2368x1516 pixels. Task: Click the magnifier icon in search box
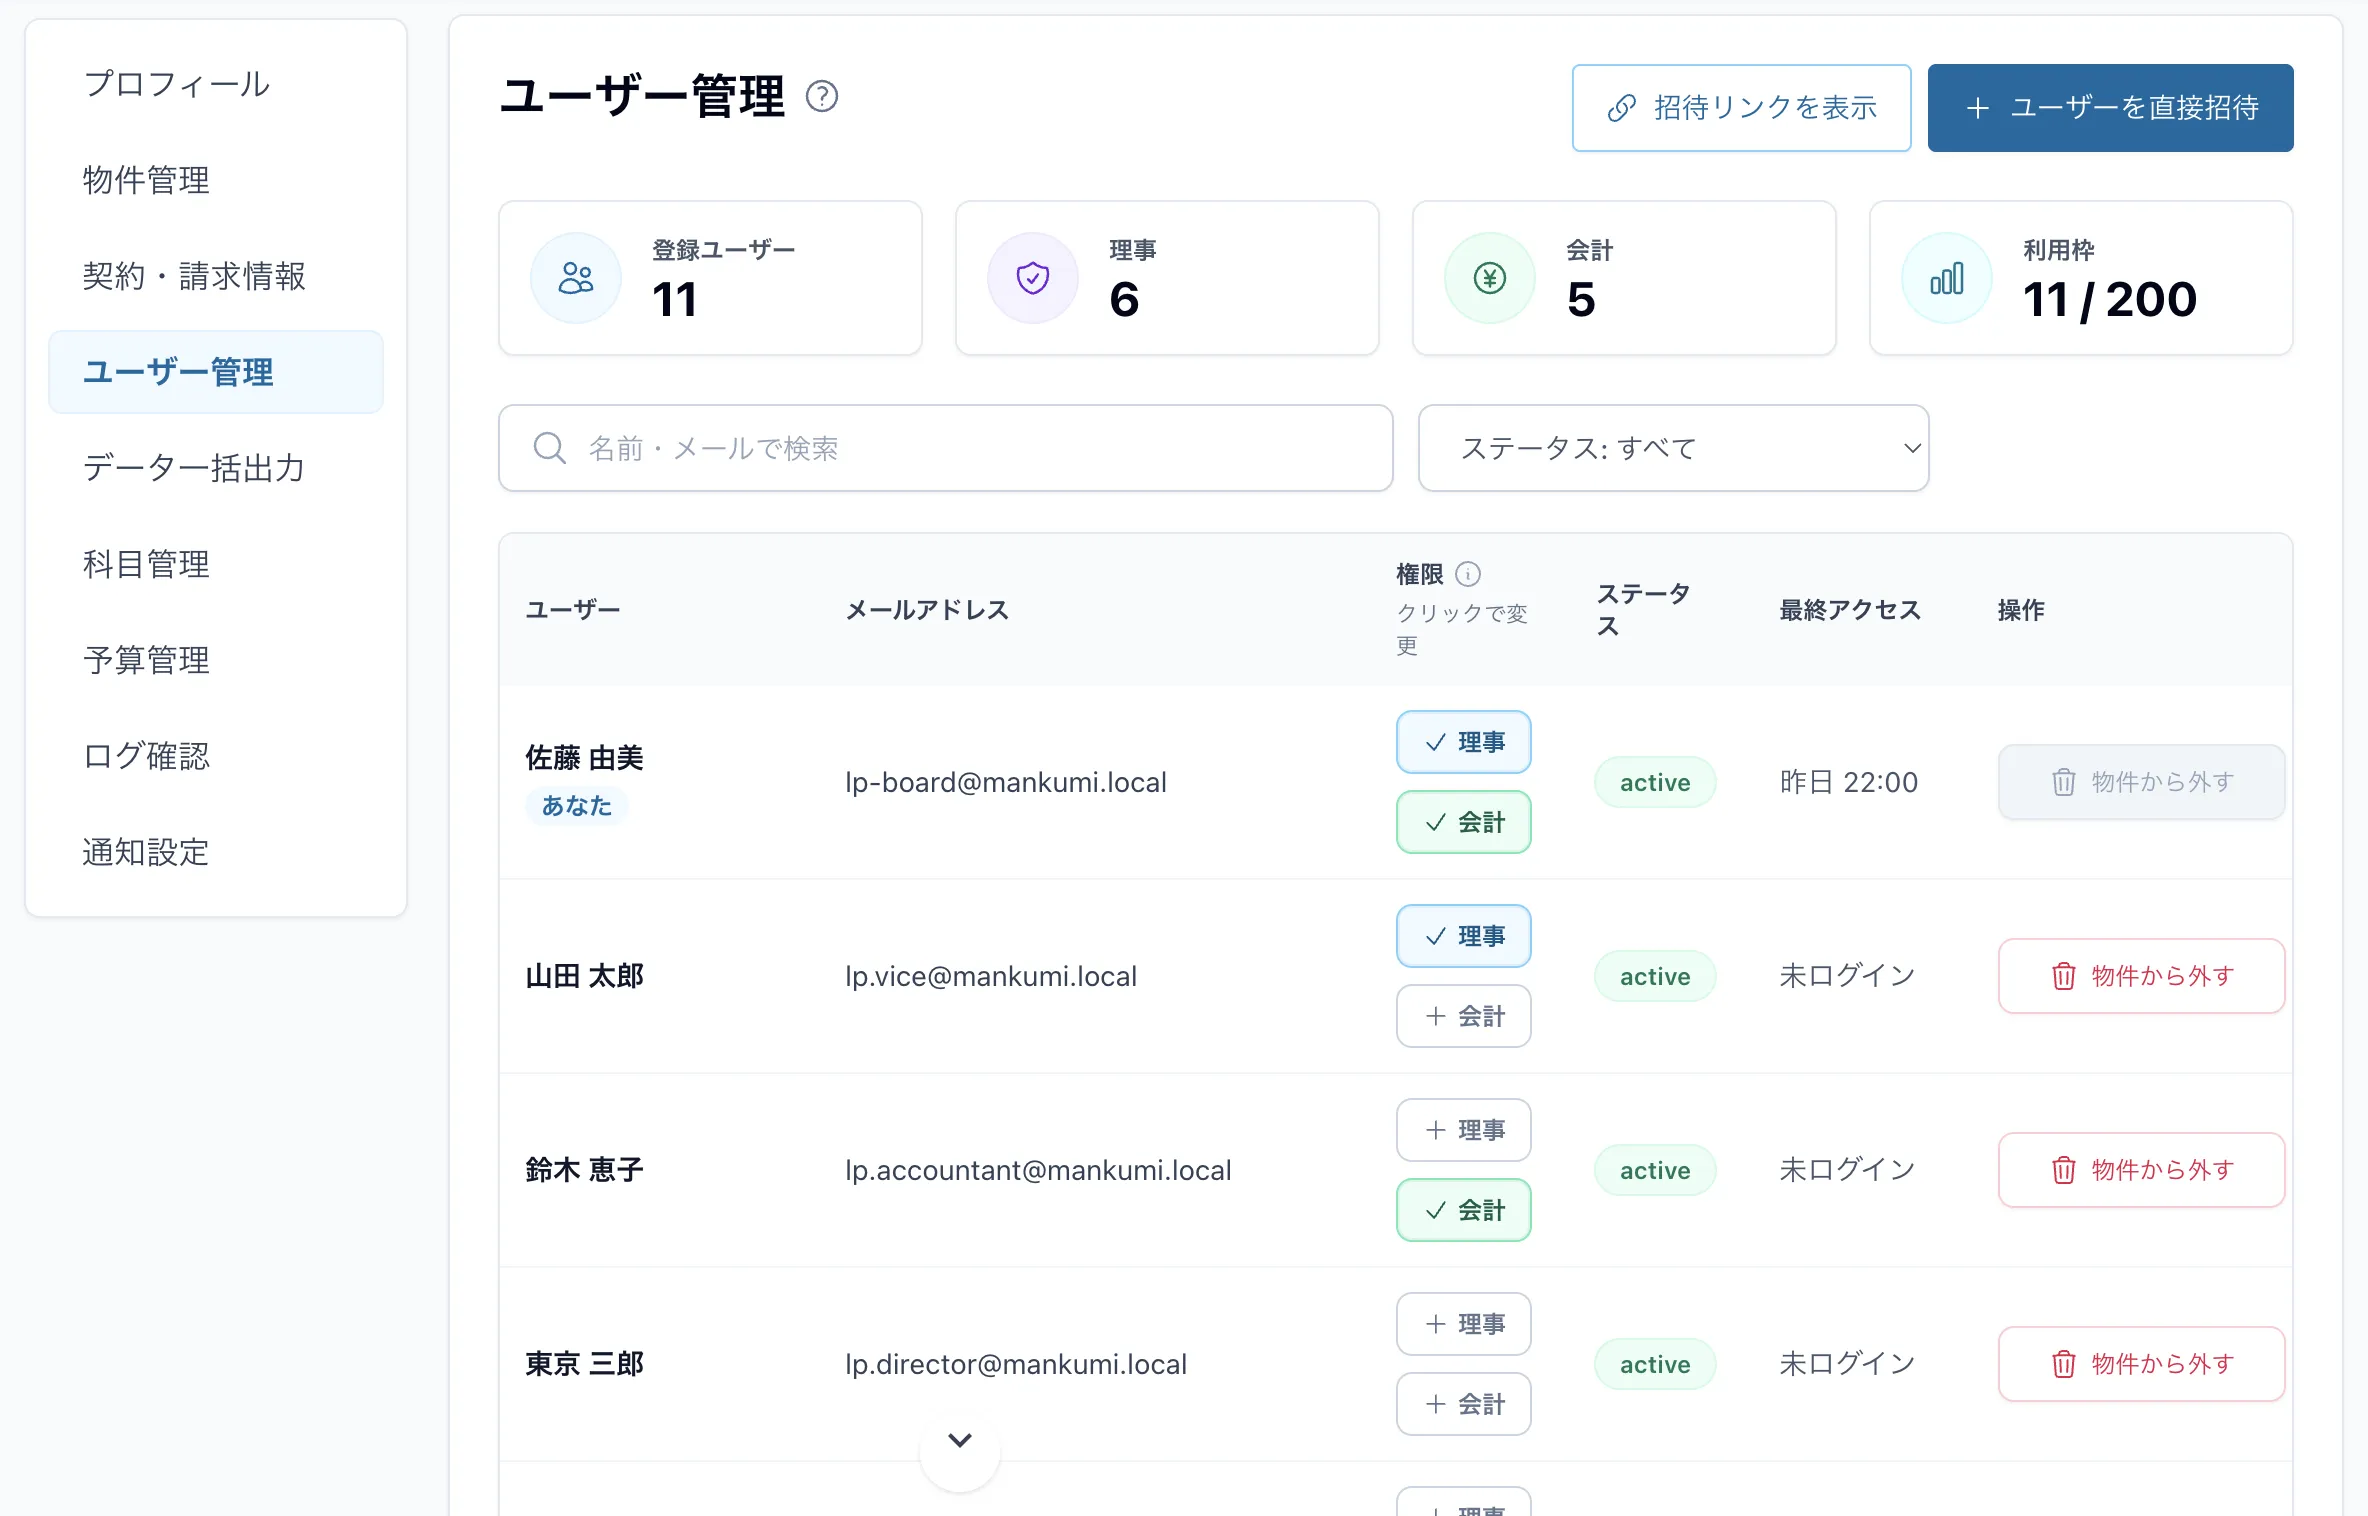pyautogui.click(x=549, y=448)
